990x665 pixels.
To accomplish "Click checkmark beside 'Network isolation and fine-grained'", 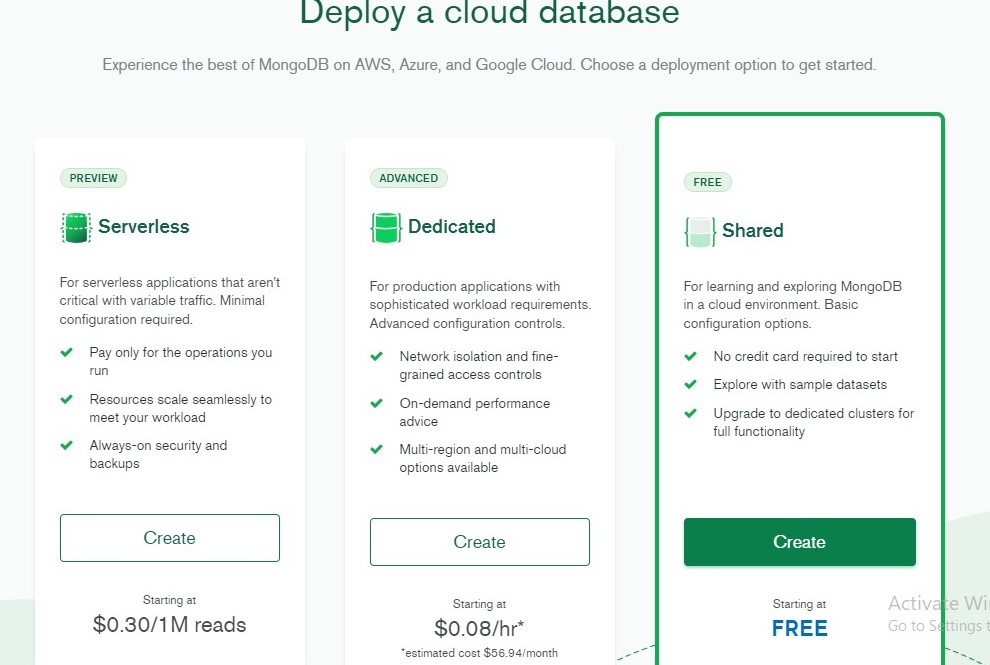I will tap(376, 356).
